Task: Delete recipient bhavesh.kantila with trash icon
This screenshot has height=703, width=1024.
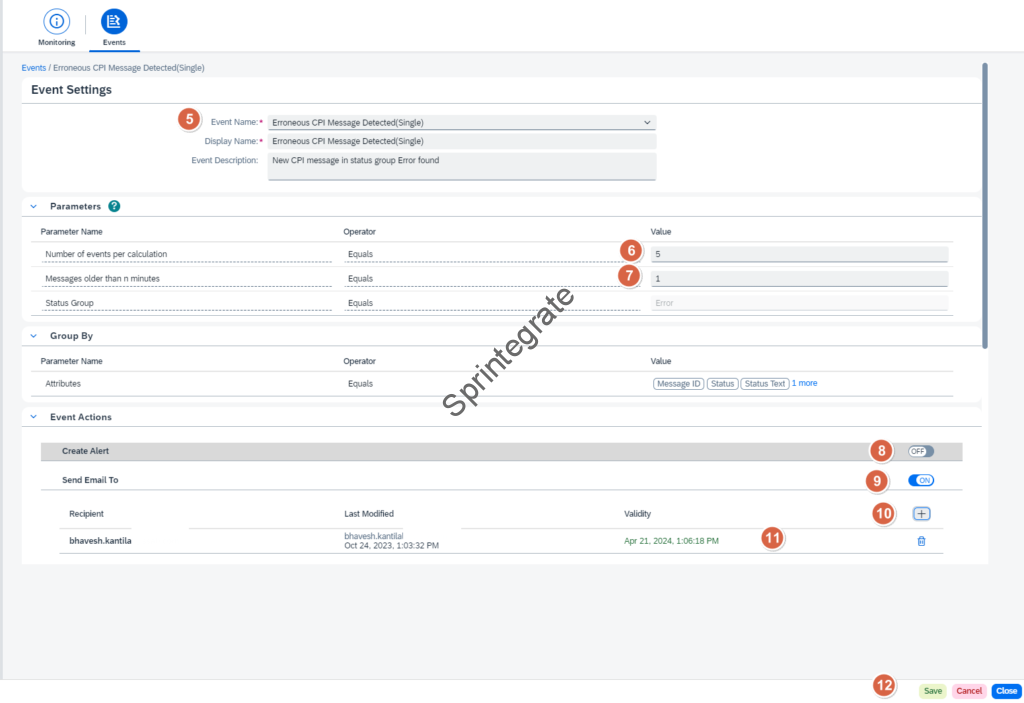Action: click(x=921, y=541)
